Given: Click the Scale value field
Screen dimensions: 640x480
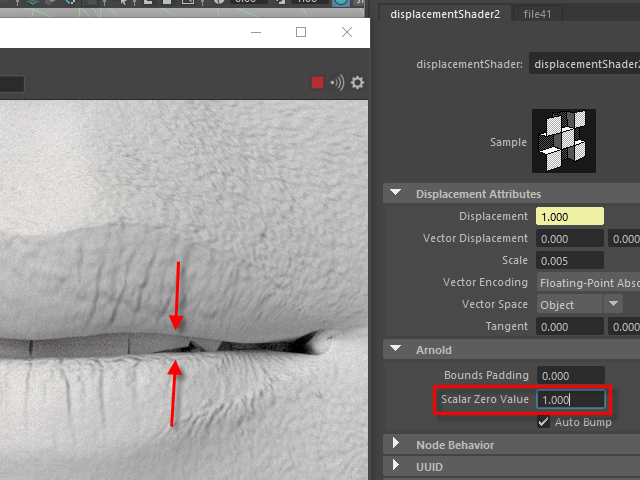Looking at the screenshot, I should coord(570,260).
